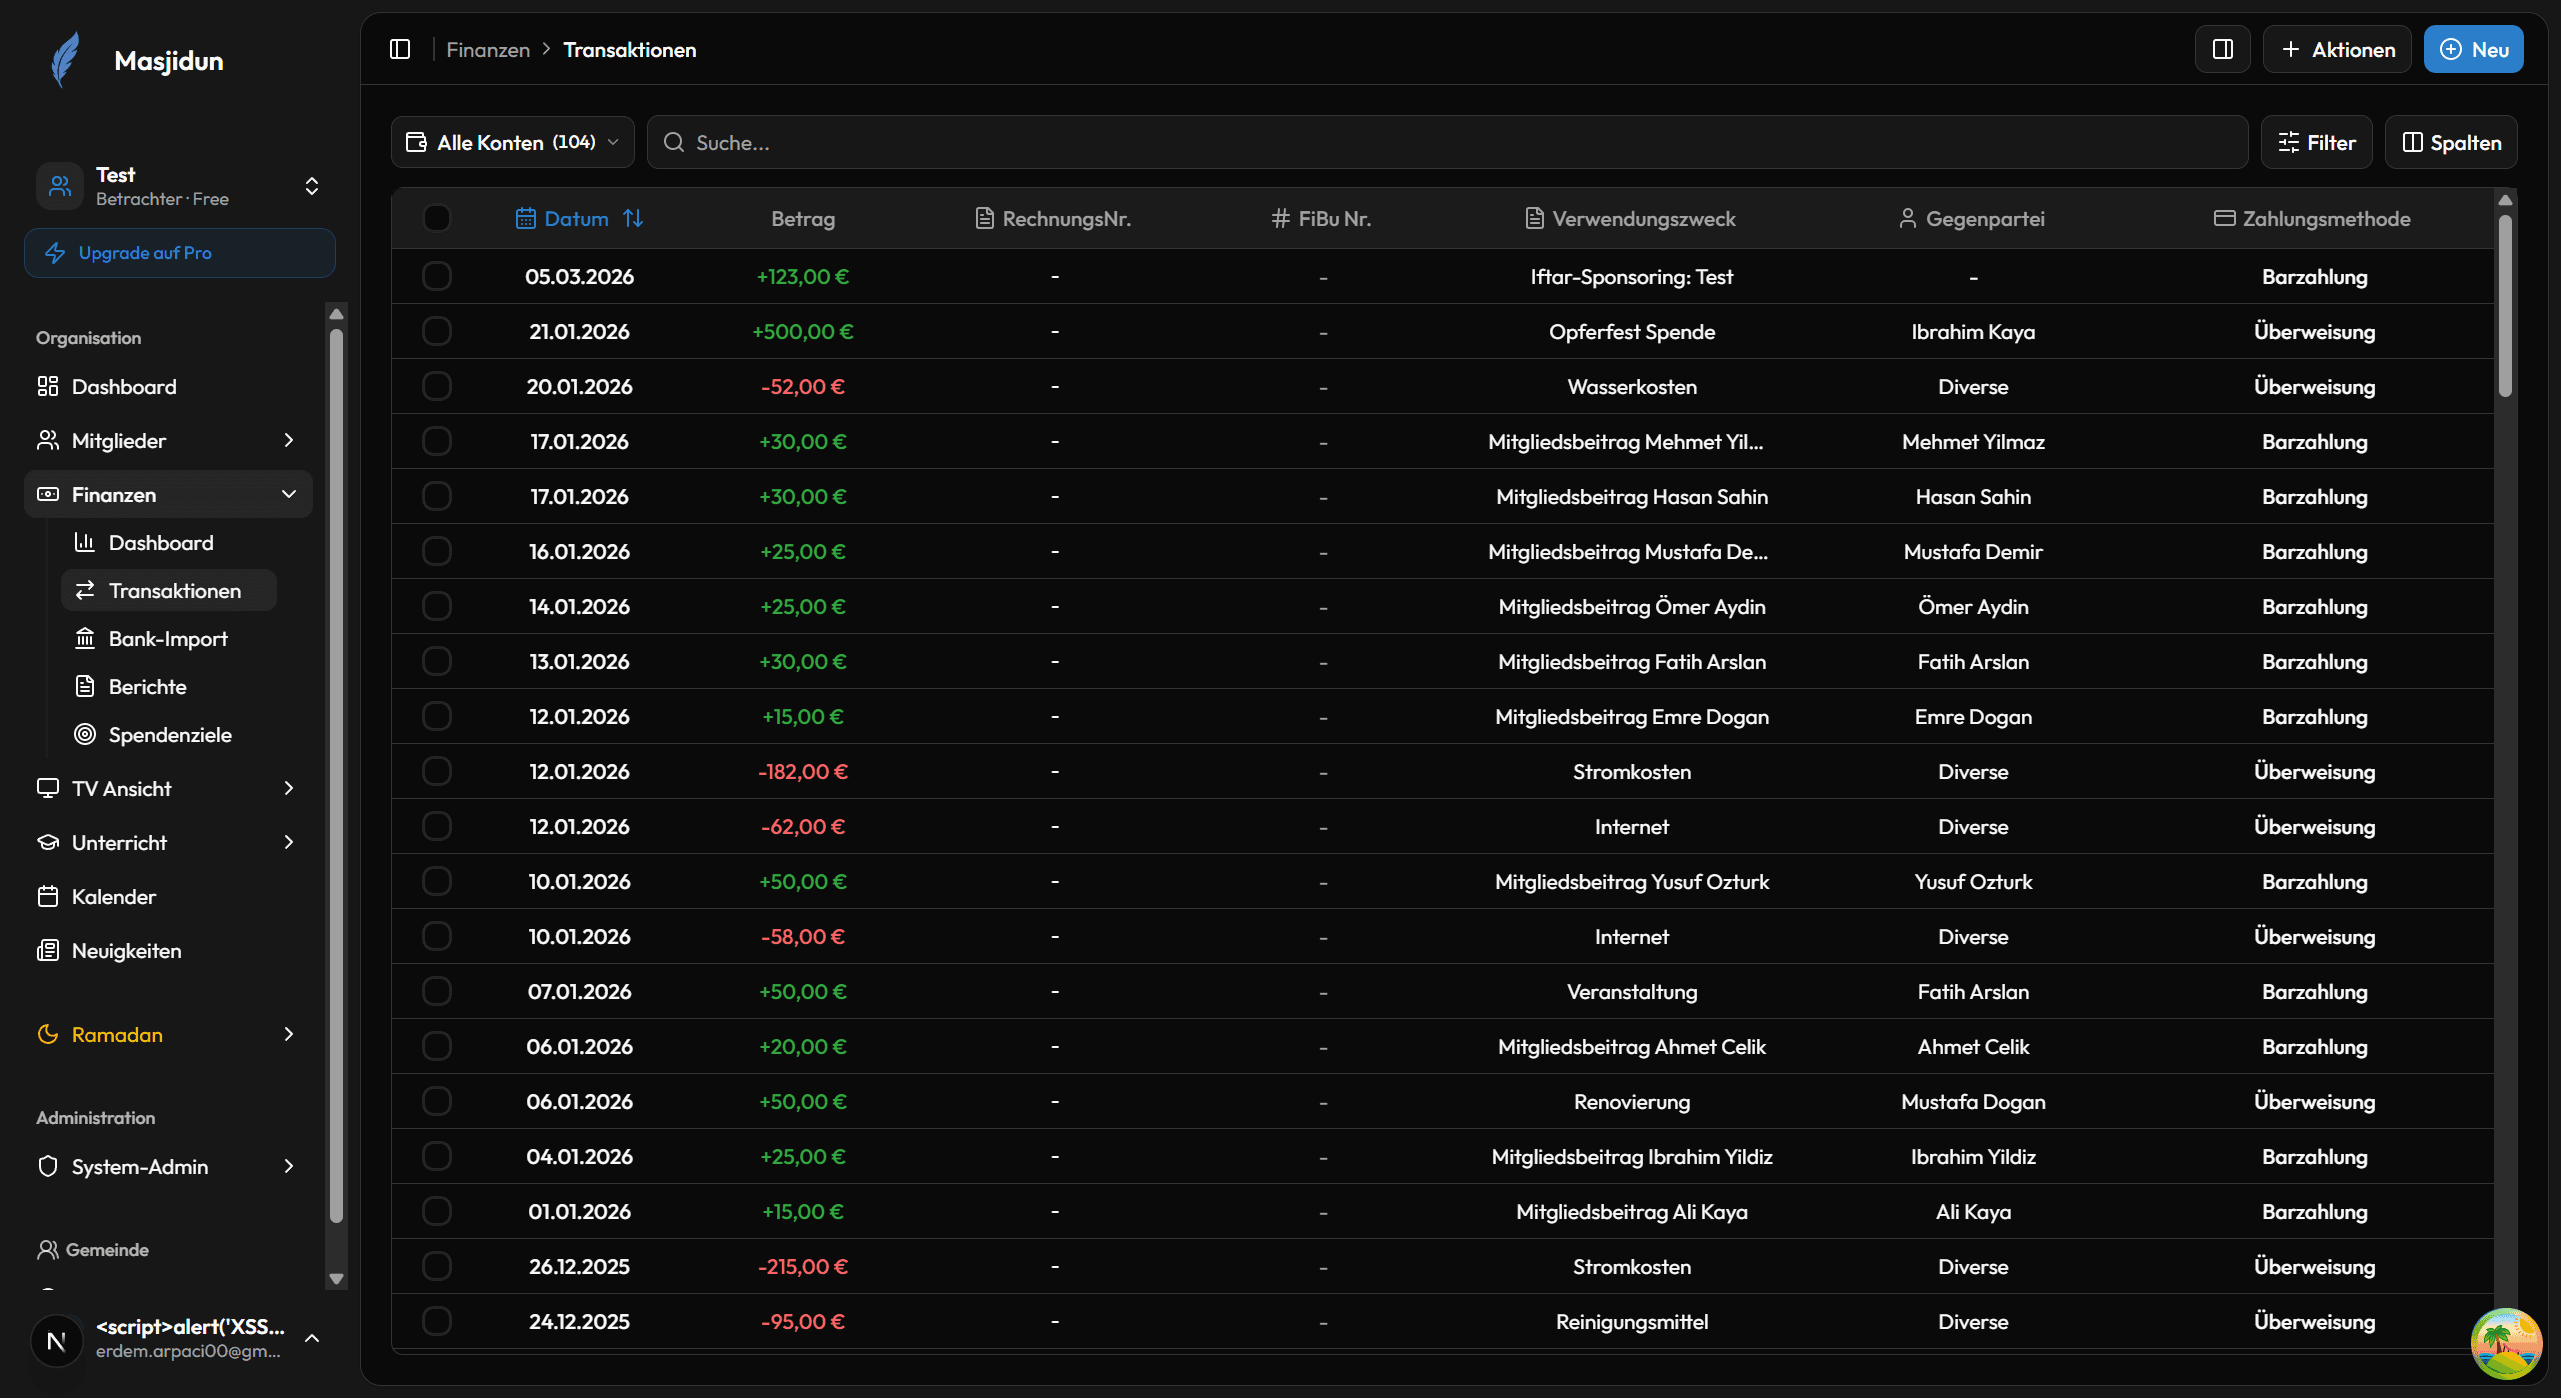Click the palm tree support widget
The width and height of the screenshot is (2561, 1398).
(2507, 1342)
